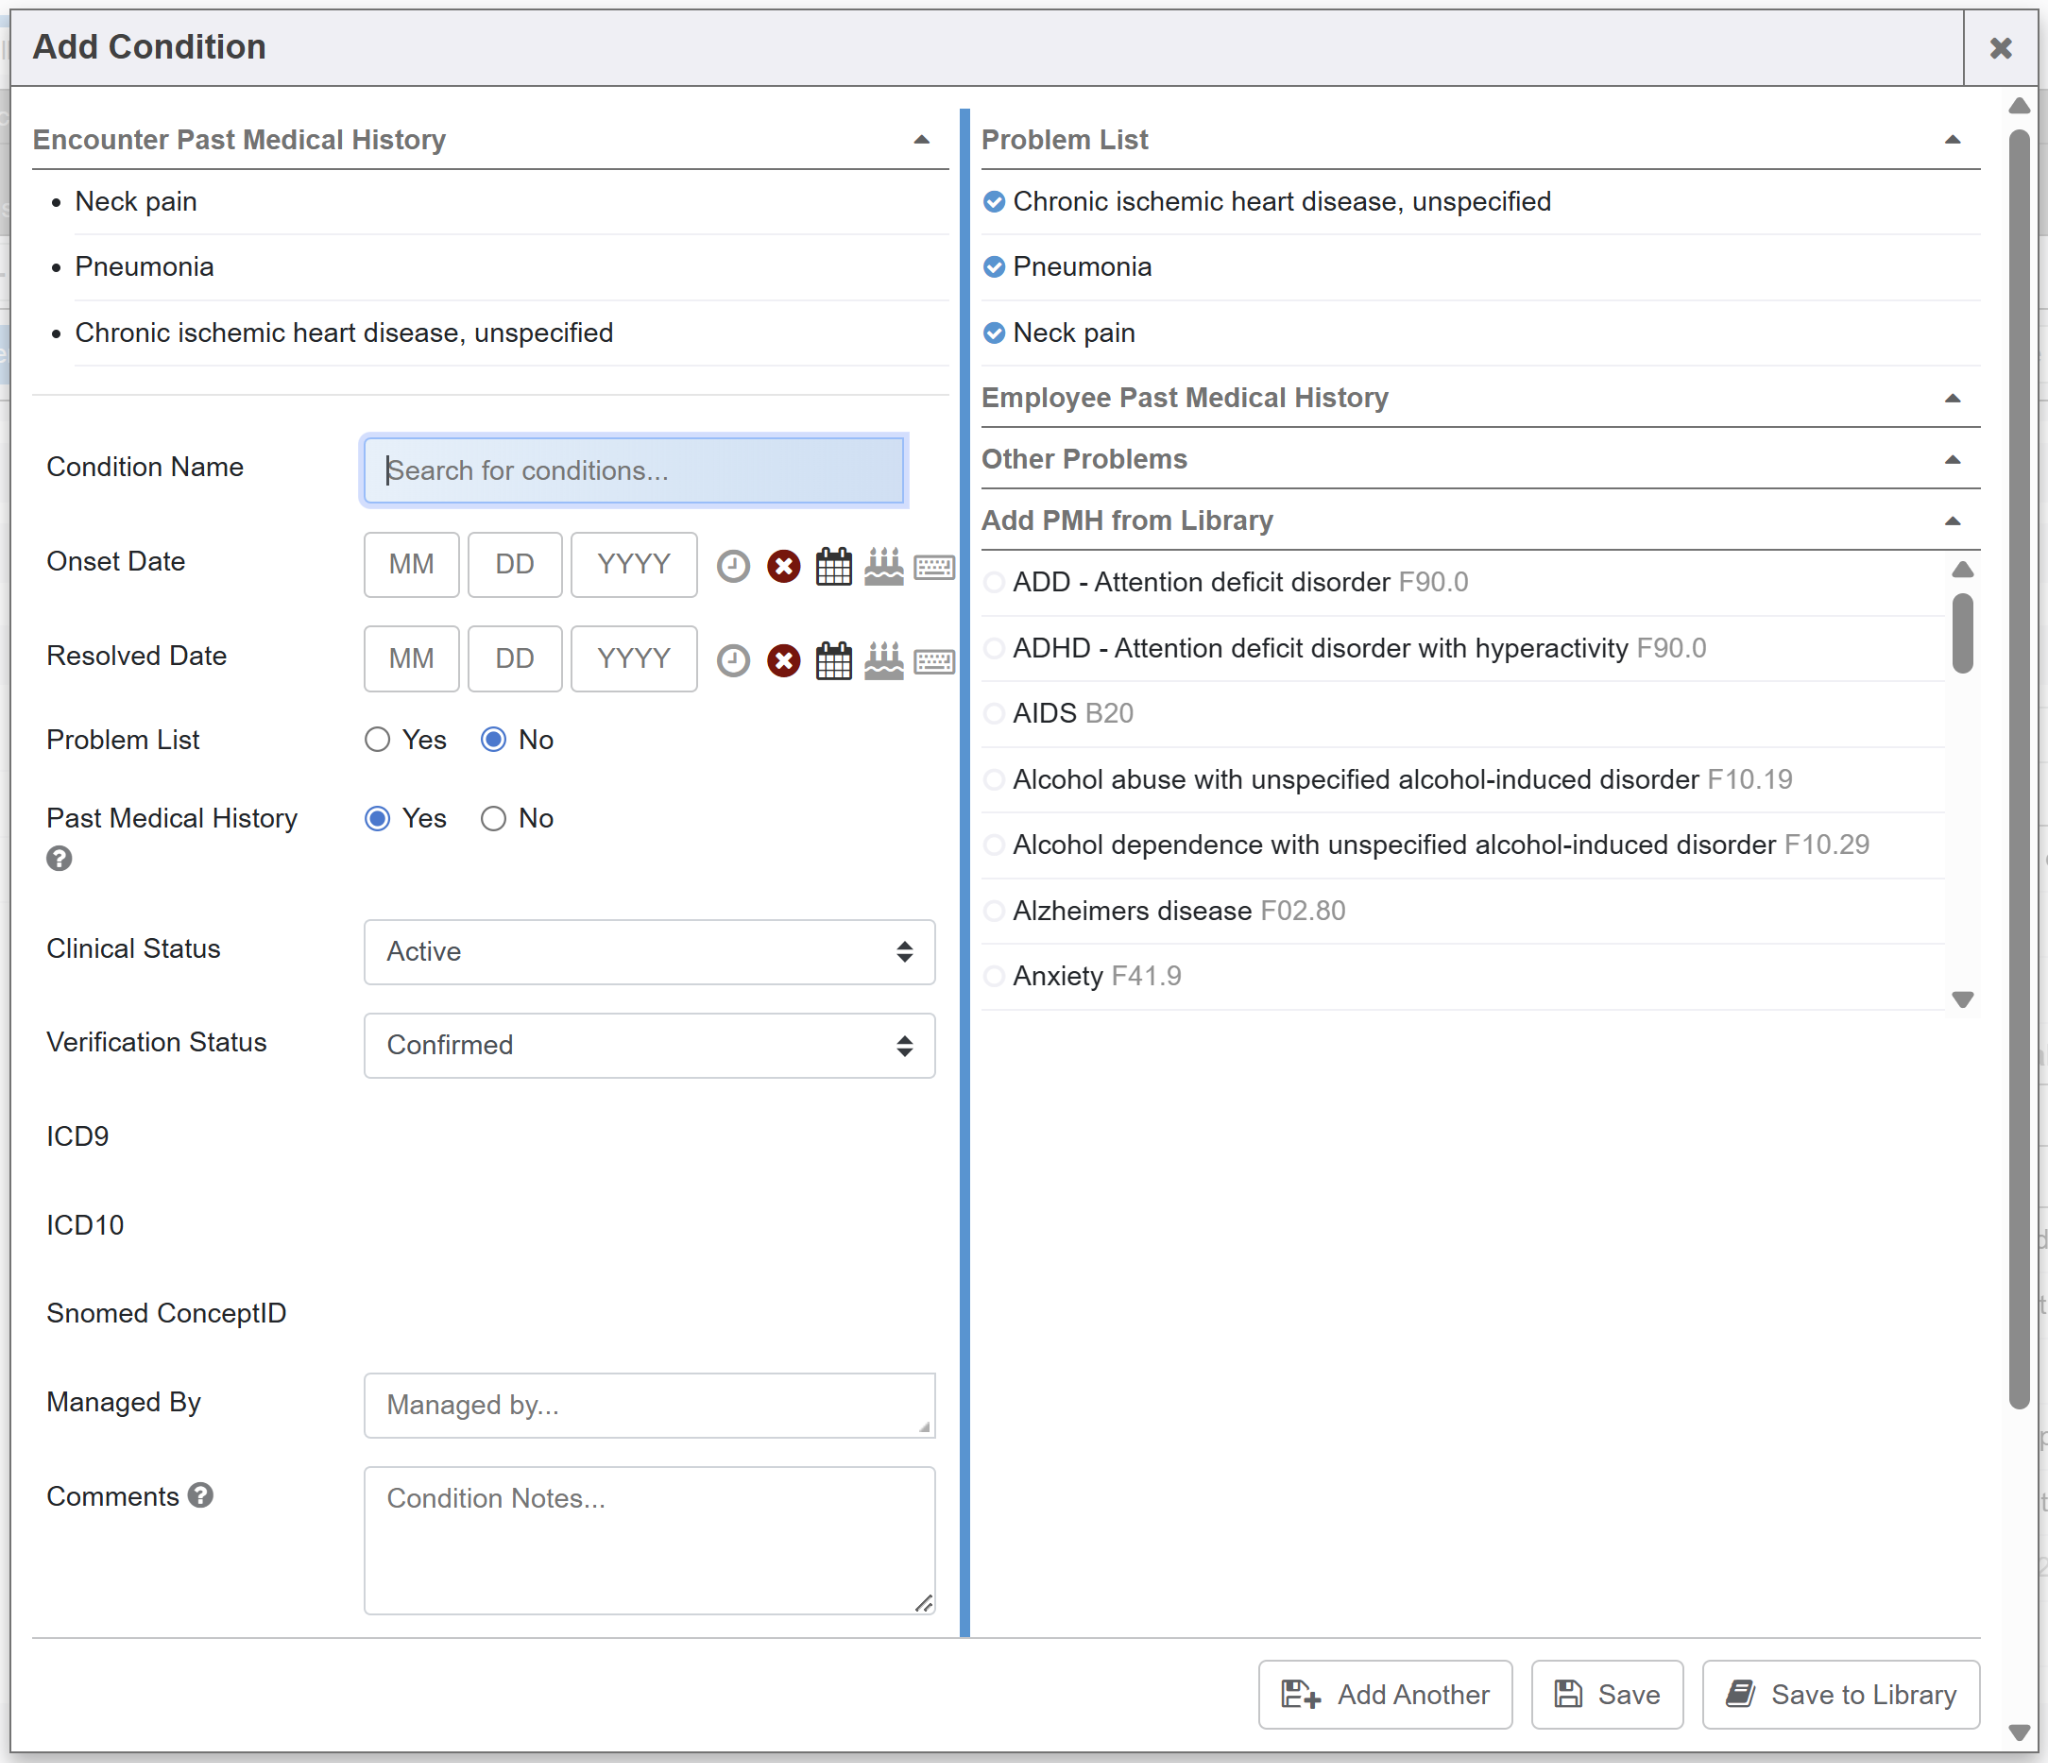Select Yes for Problem List

click(377, 740)
